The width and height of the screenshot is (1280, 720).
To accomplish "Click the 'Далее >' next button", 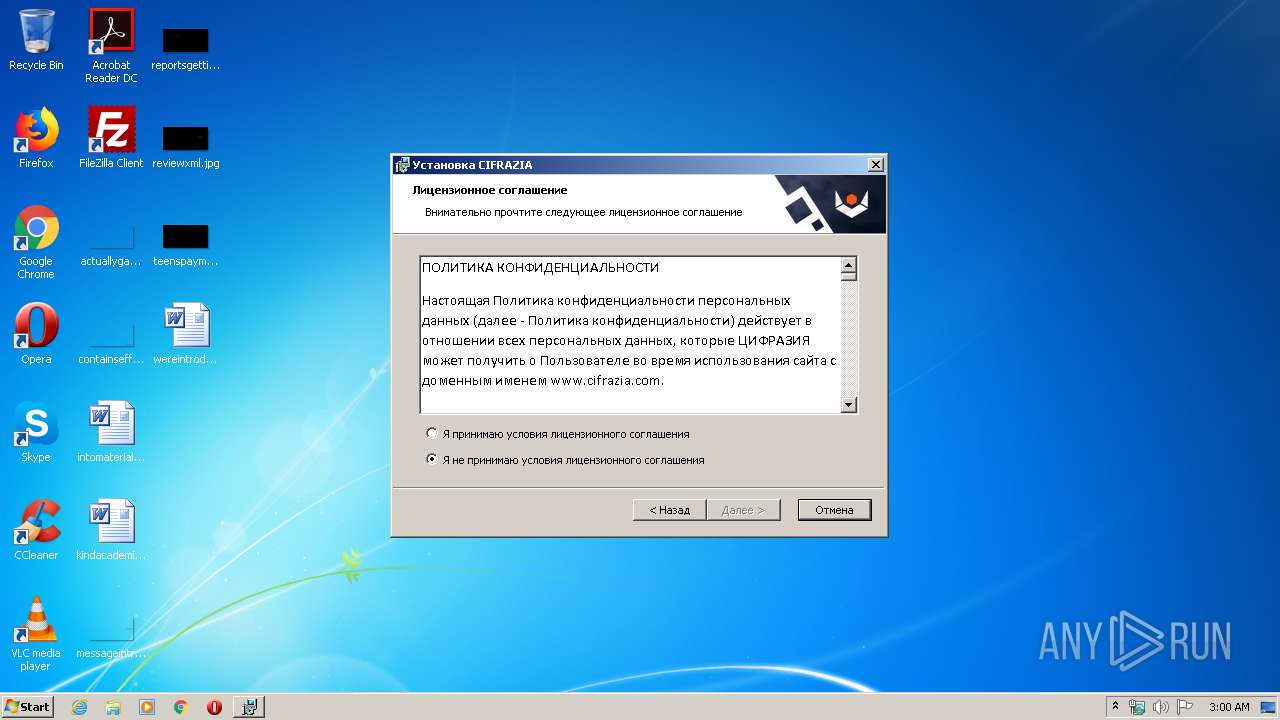I will pos(743,510).
